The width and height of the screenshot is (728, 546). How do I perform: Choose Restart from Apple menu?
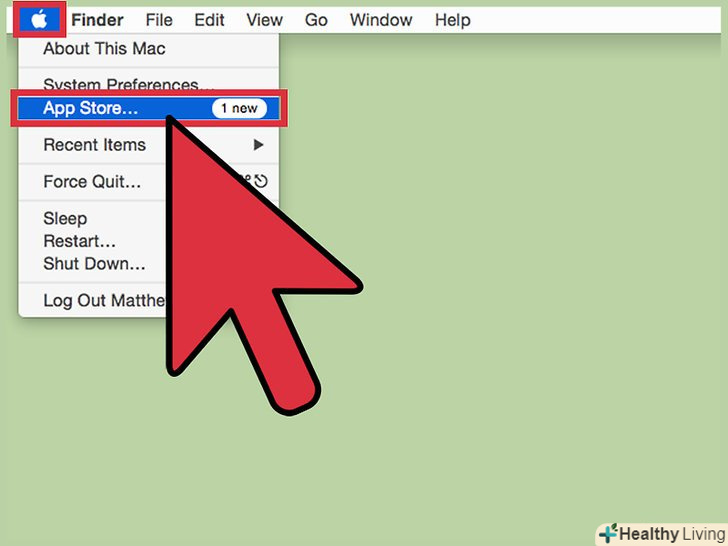coord(79,241)
